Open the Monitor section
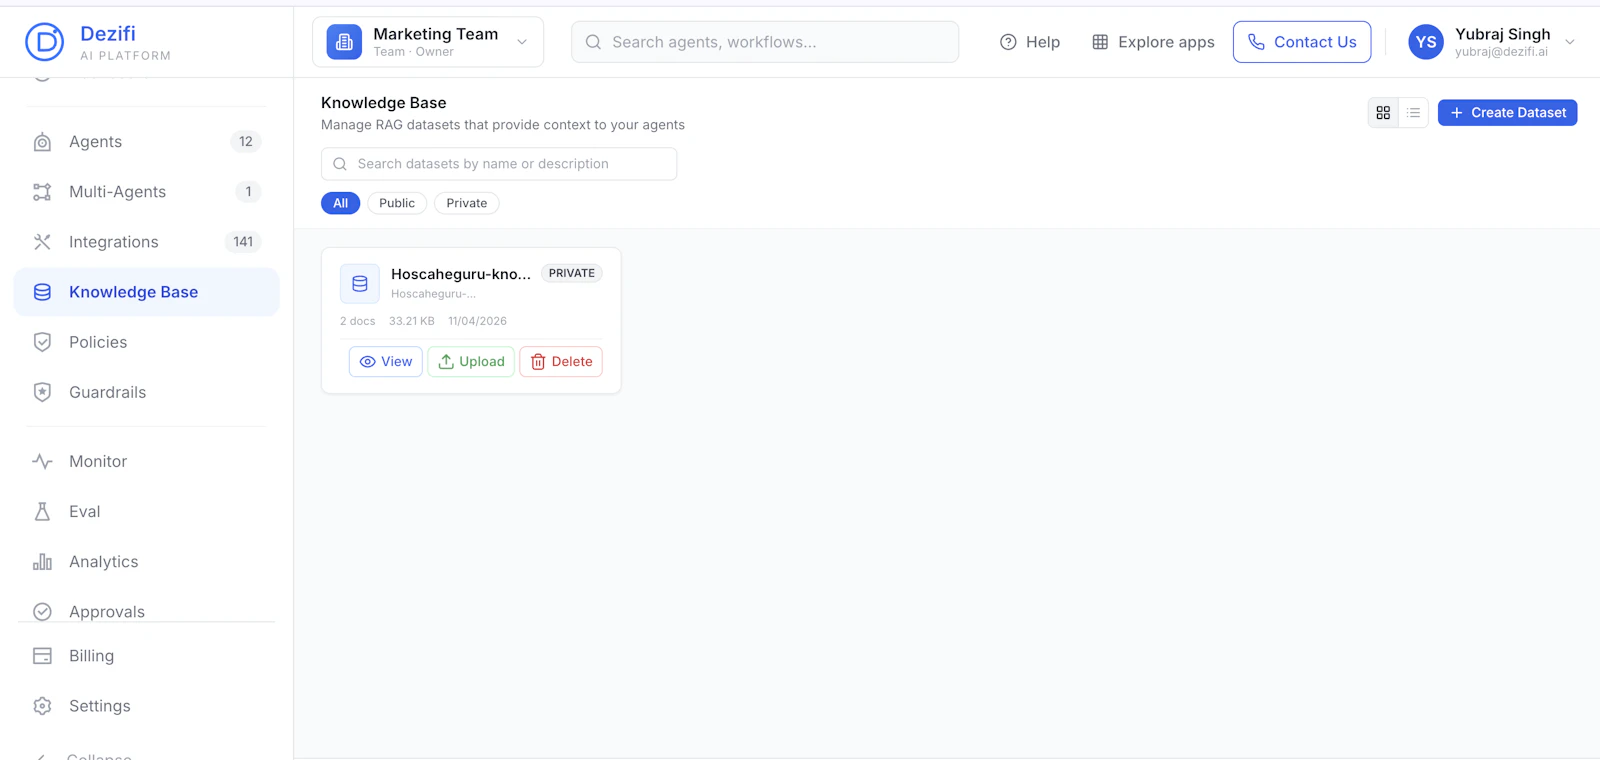1600x760 pixels. (146, 461)
